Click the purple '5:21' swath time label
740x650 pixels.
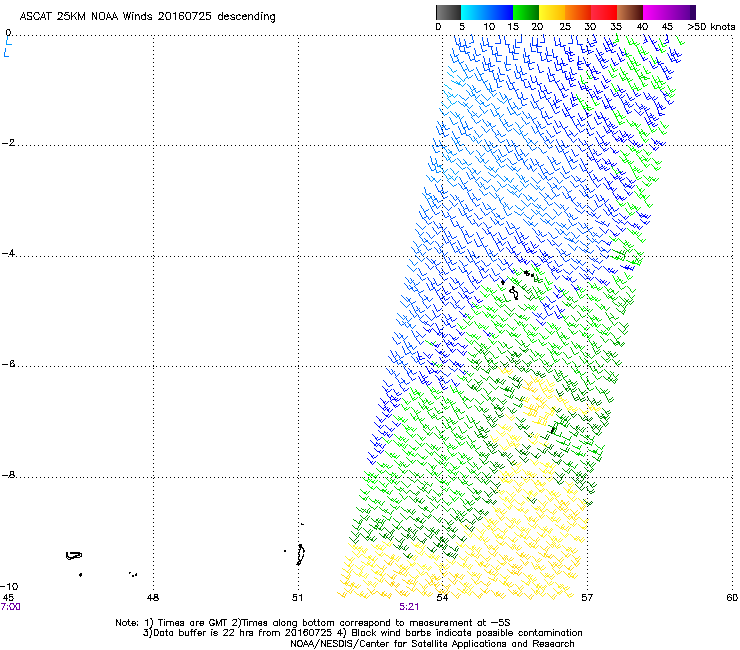coord(409,607)
